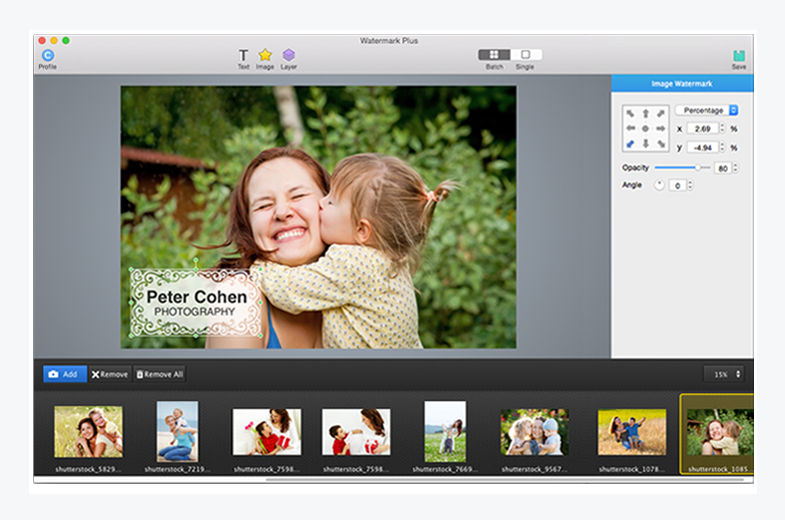Align watermark to top-left arrow
785x520 pixels.
click(x=631, y=114)
